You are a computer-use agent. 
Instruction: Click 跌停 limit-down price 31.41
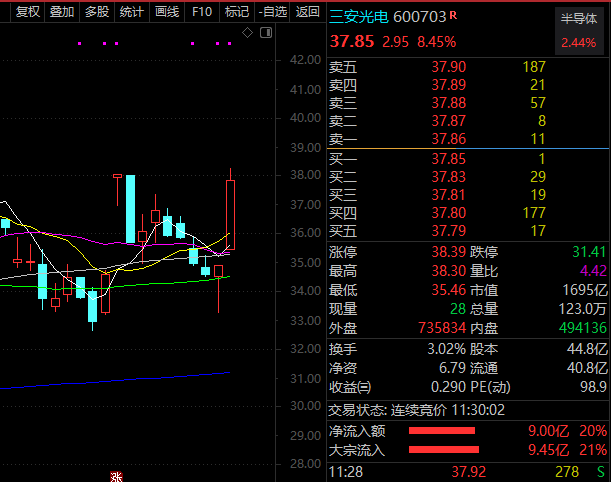(589, 252)
